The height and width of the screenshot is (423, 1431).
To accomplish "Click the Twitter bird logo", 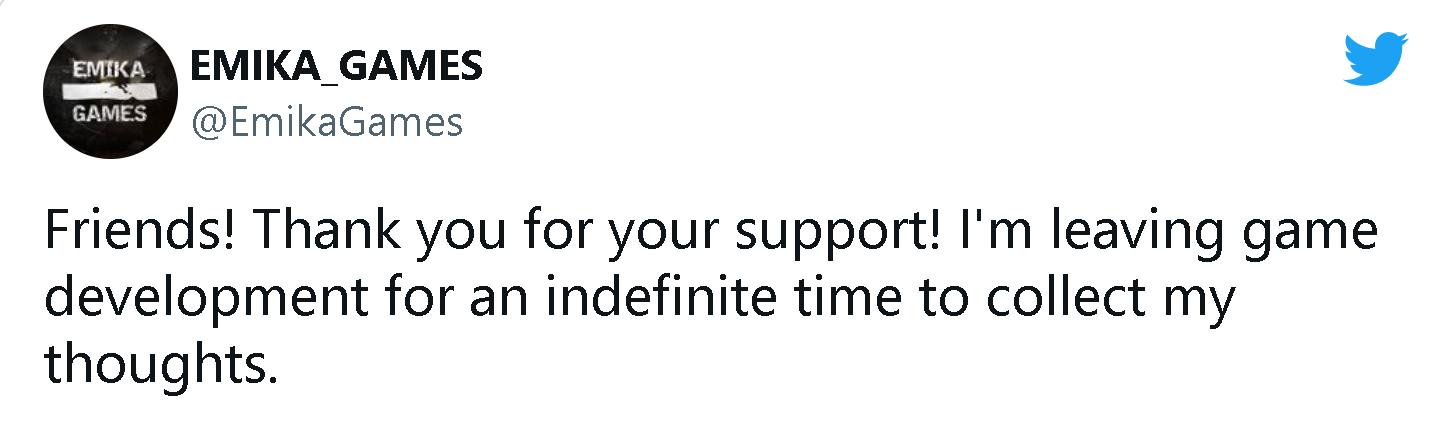I will 1376,60.
